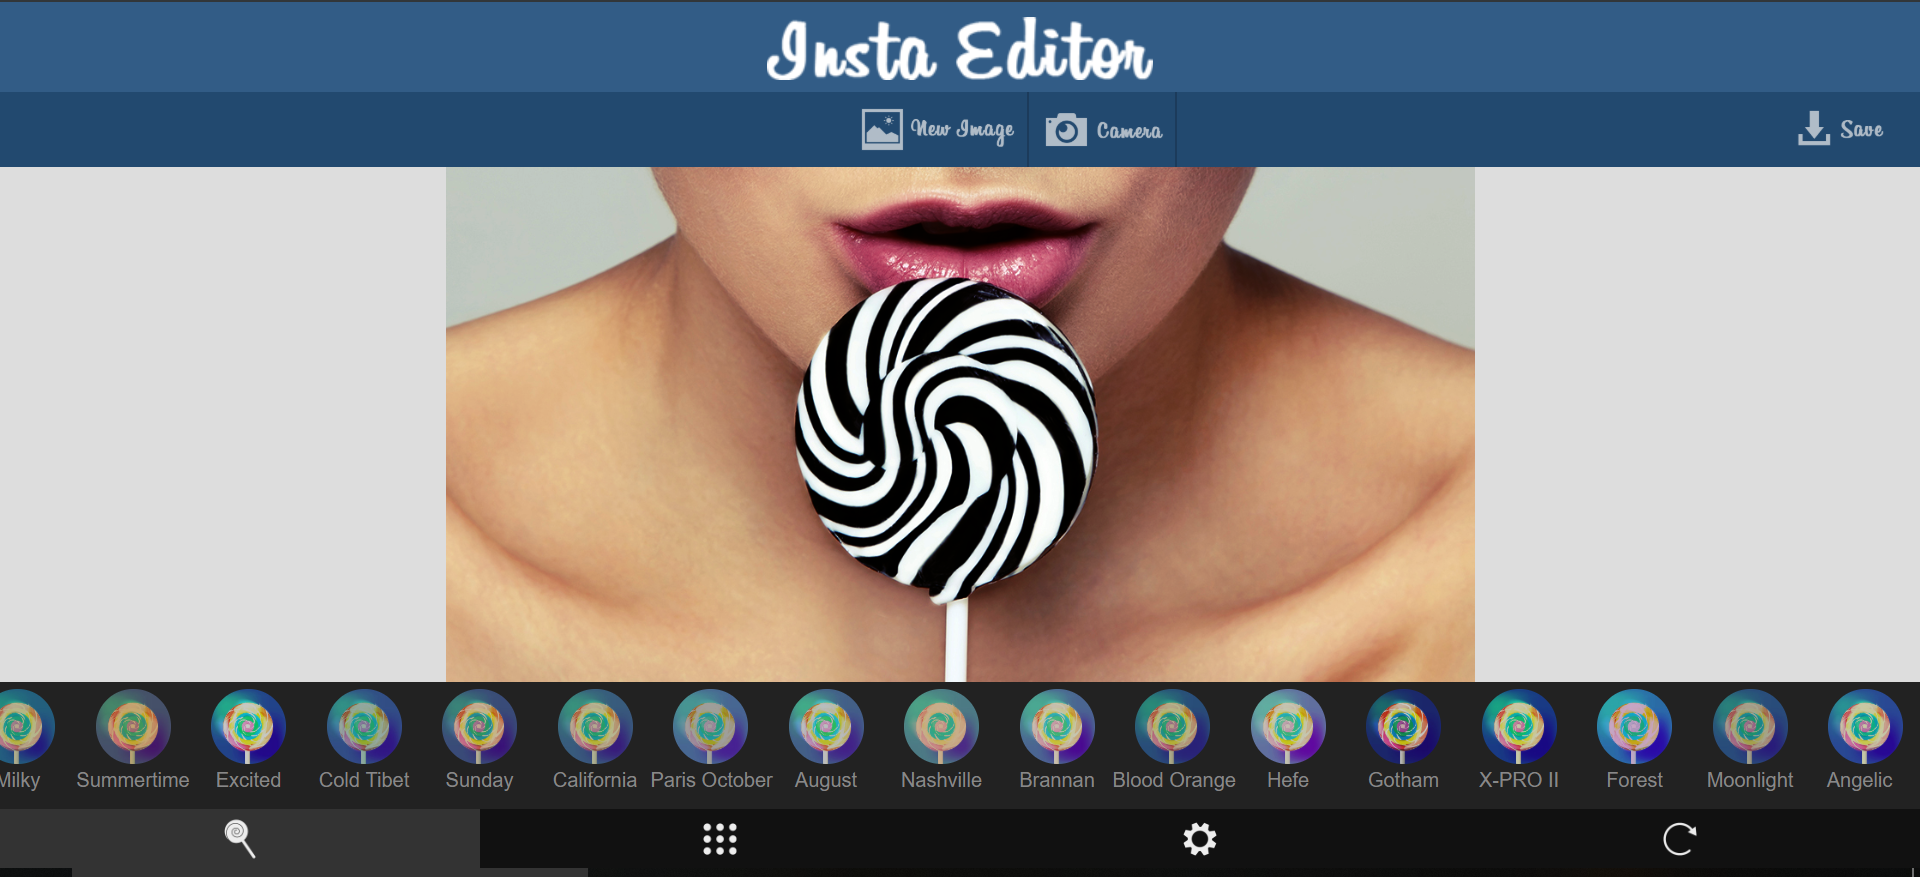Click the Save download icon
1920x877 pixels.
pos(1813,129)
